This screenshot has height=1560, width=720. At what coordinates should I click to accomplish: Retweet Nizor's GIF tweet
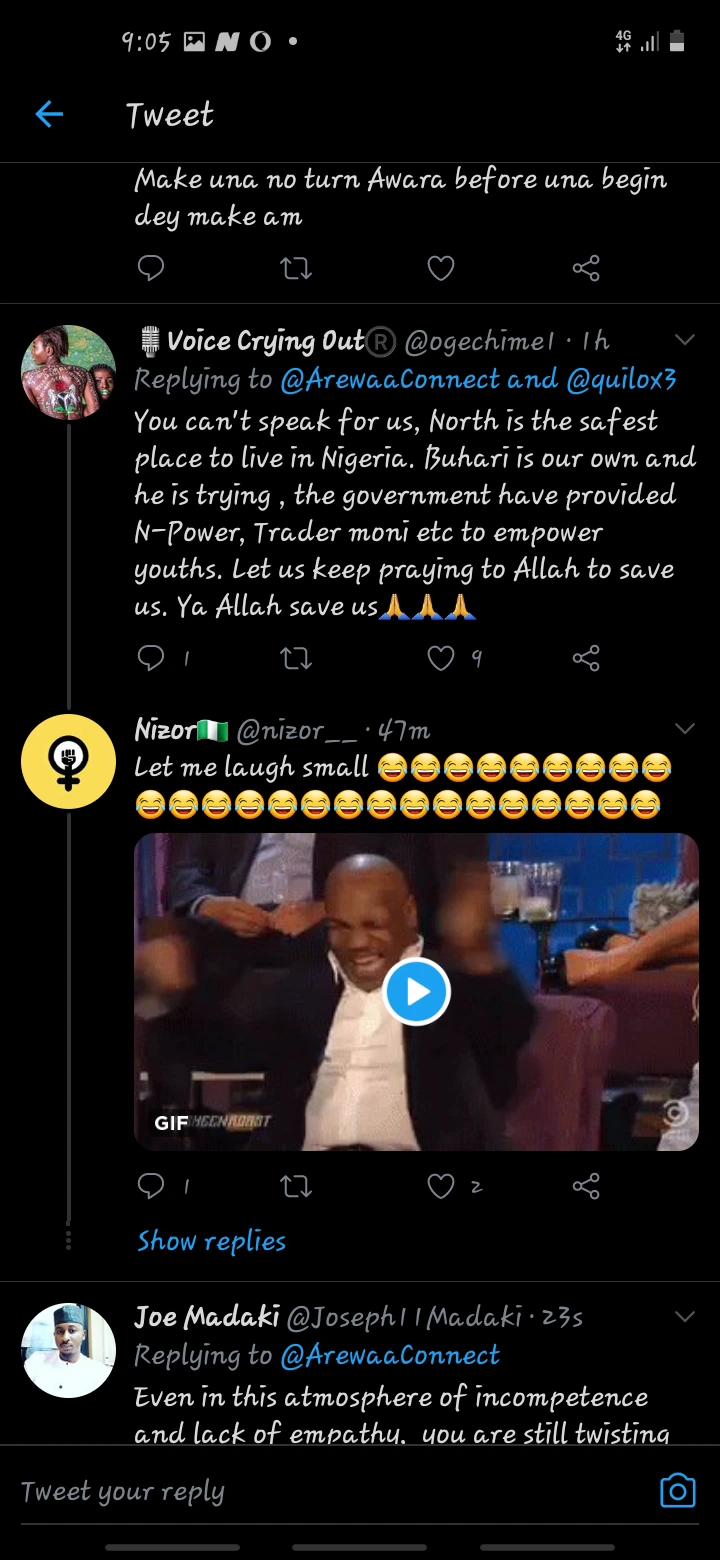click(x=296, y=1186)
